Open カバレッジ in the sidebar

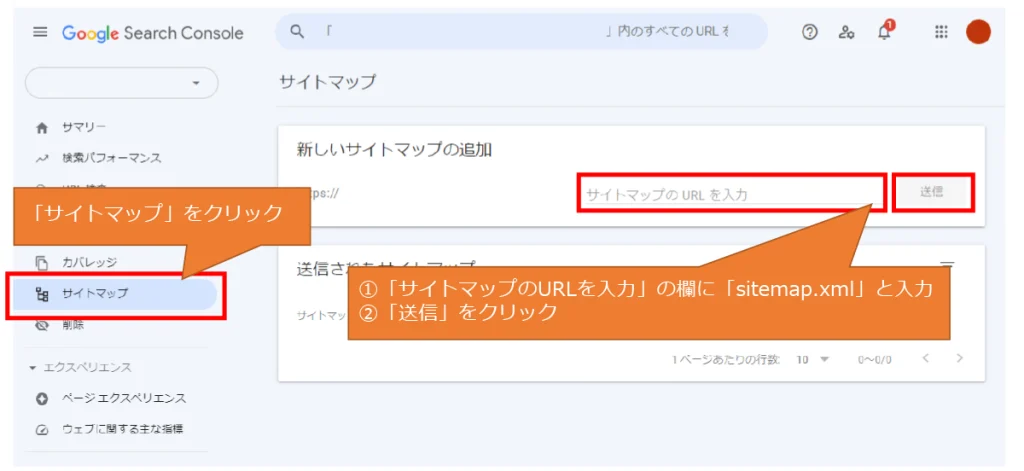[x=88, y=262]
